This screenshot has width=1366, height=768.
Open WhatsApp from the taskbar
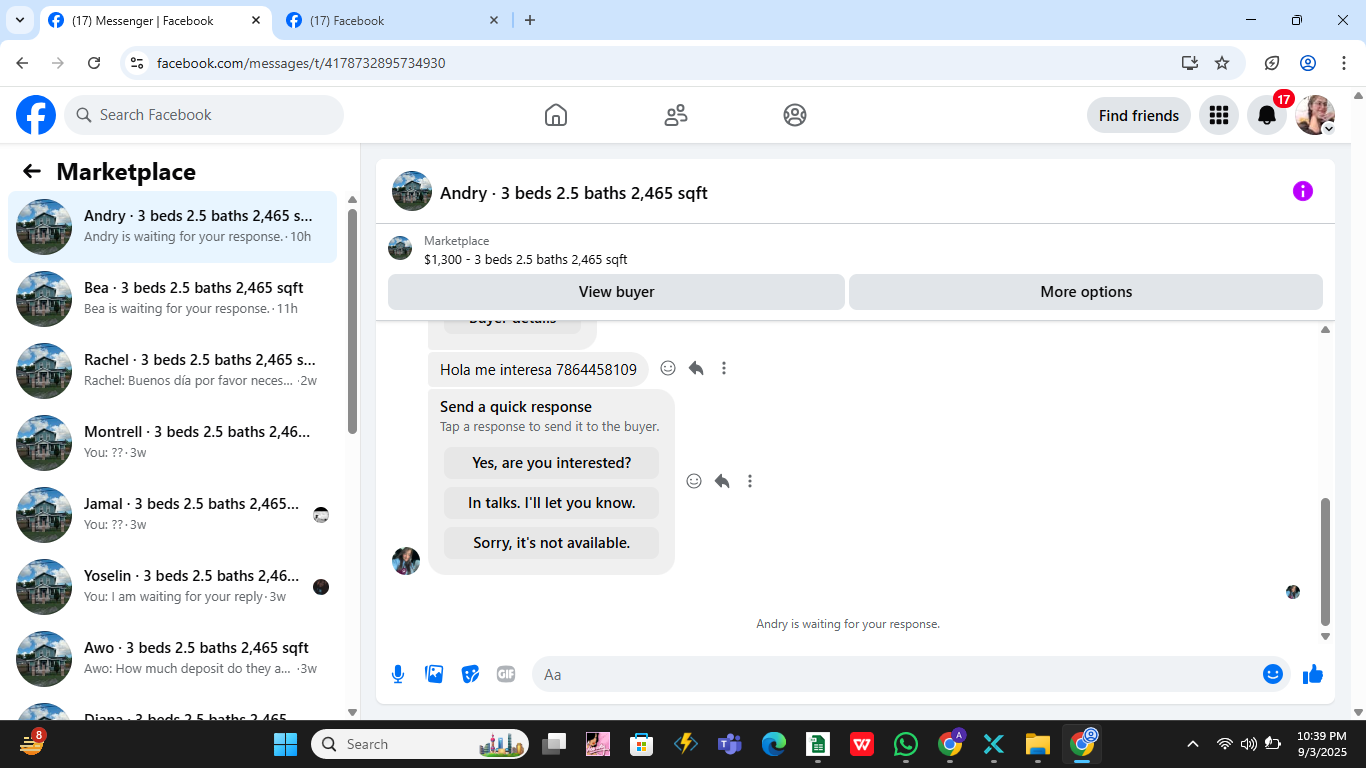(x=906, y=744)
